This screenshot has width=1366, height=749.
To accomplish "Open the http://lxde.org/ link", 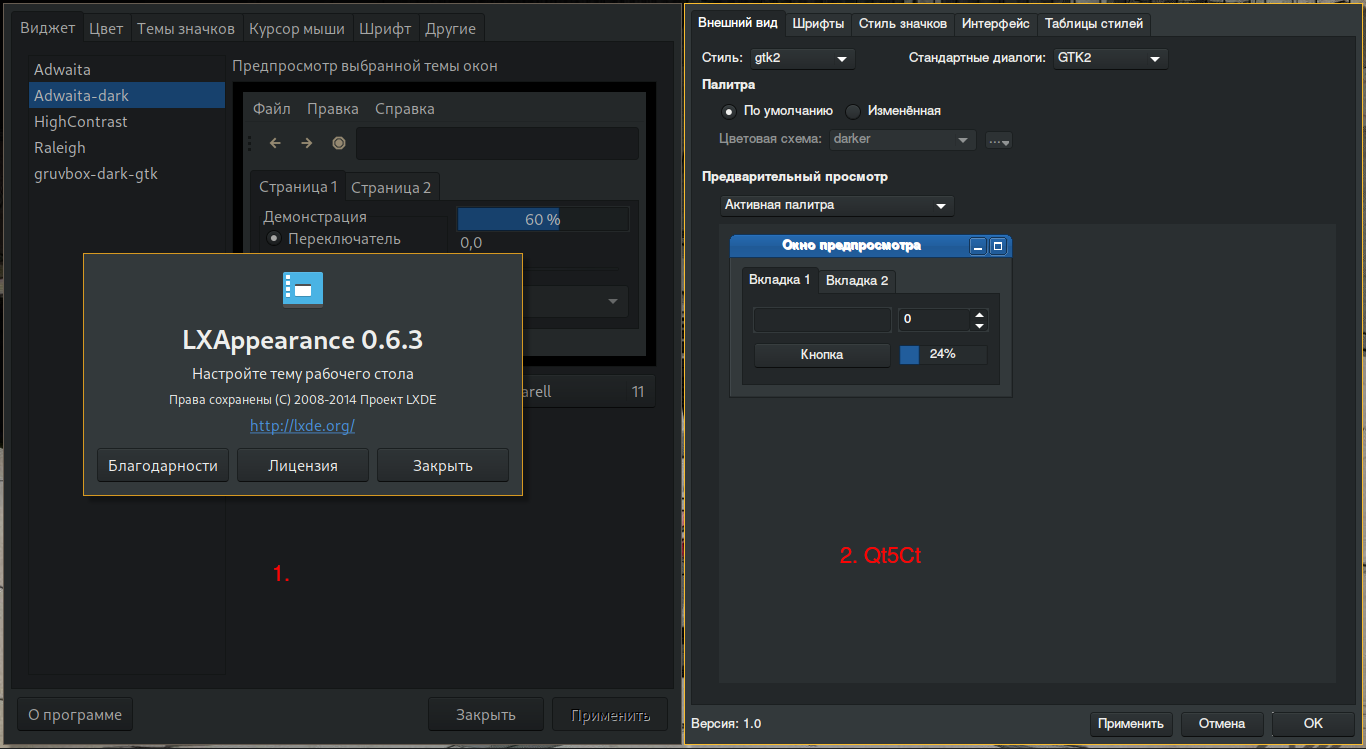I will point(303,425).
